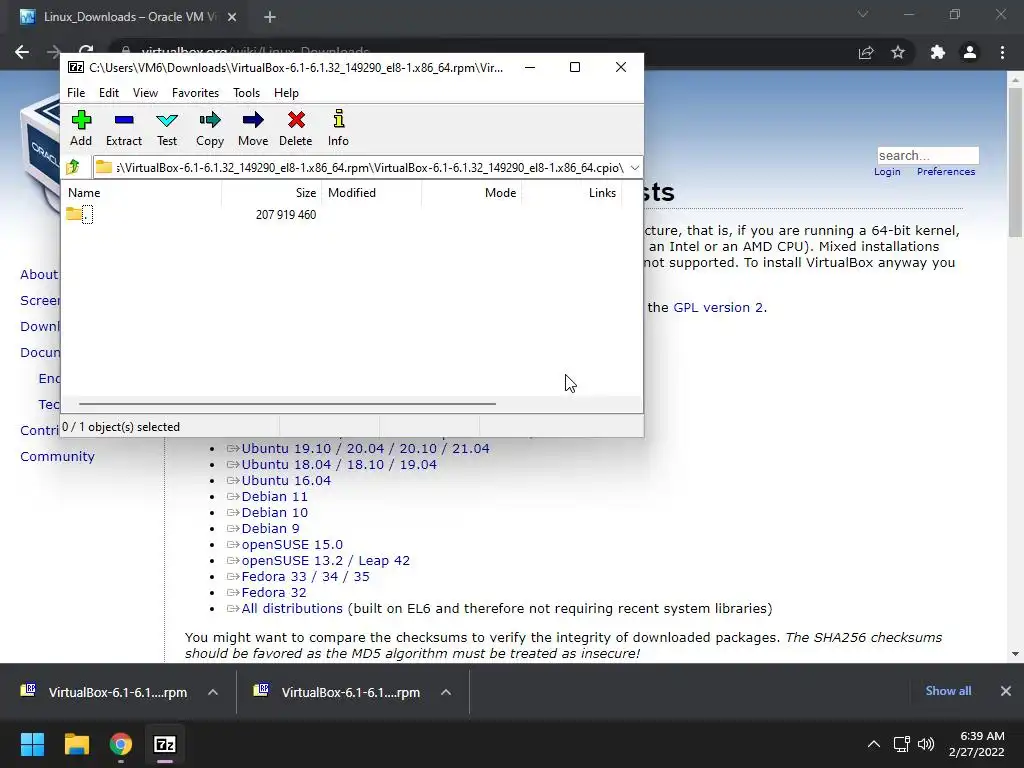The height and width of the screenshot is (768, 1024).
Task: Open the Help menu
Action: pos(286,93)
